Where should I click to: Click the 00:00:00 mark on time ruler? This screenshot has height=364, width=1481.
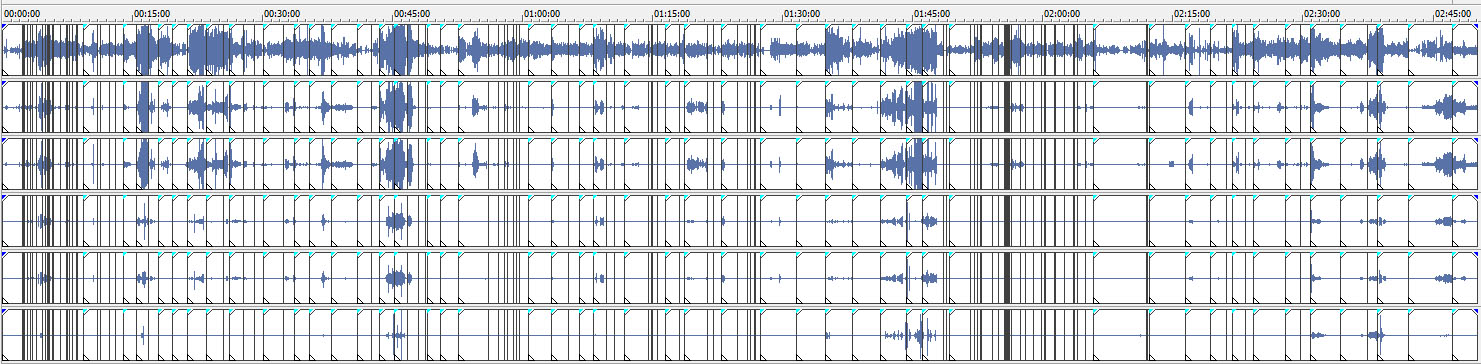pos(23,14)
